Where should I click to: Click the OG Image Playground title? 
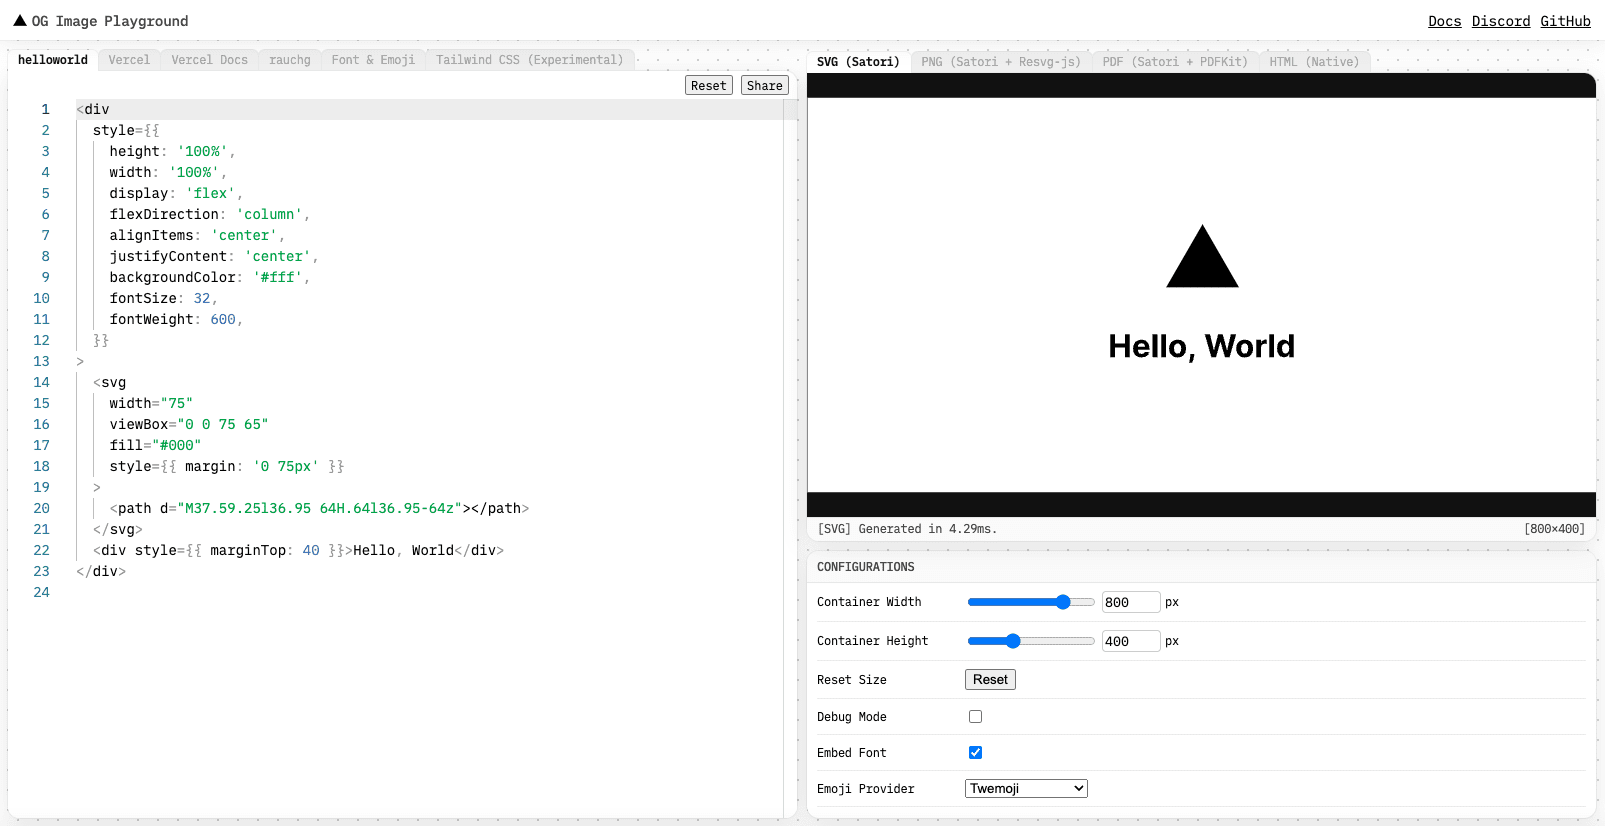tap(110, 21)
